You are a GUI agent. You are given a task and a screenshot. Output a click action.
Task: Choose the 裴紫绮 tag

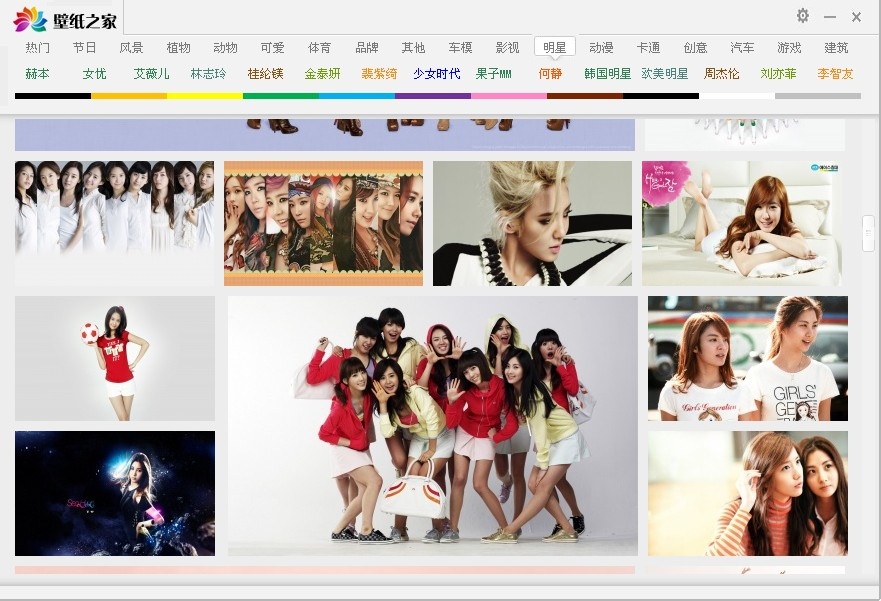point(379,74)
